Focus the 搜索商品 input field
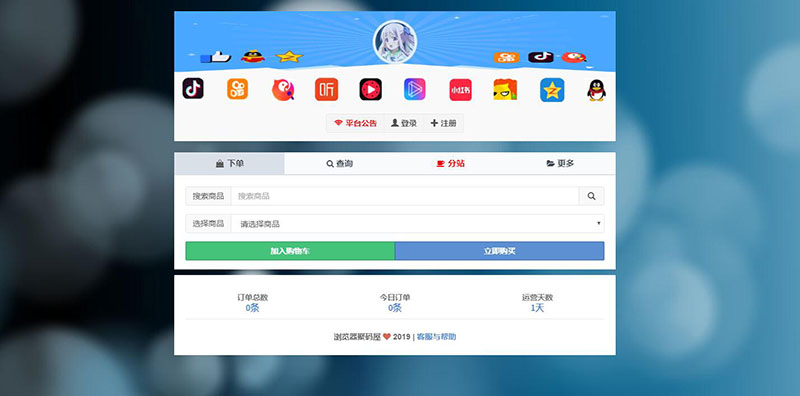Image resolution: width=800 pixels, height=396 pixels. click(405, 196)
